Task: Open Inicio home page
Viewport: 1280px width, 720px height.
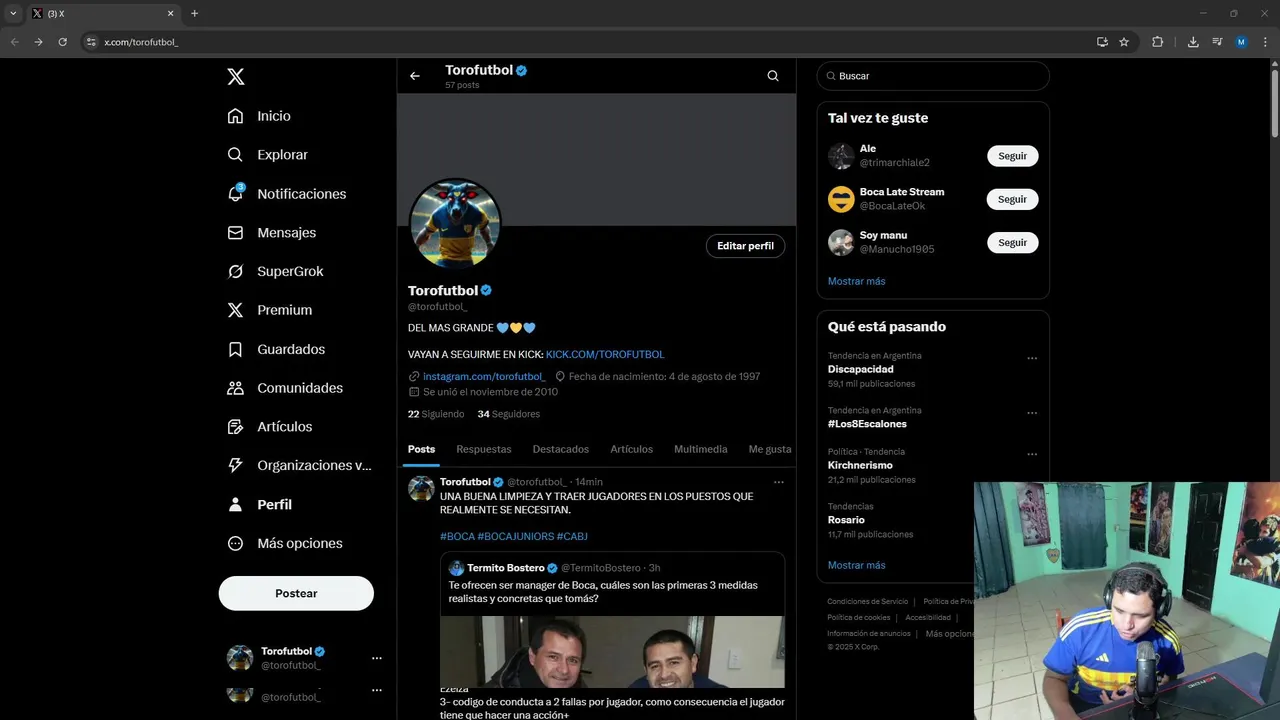Action: click(260, 116)
